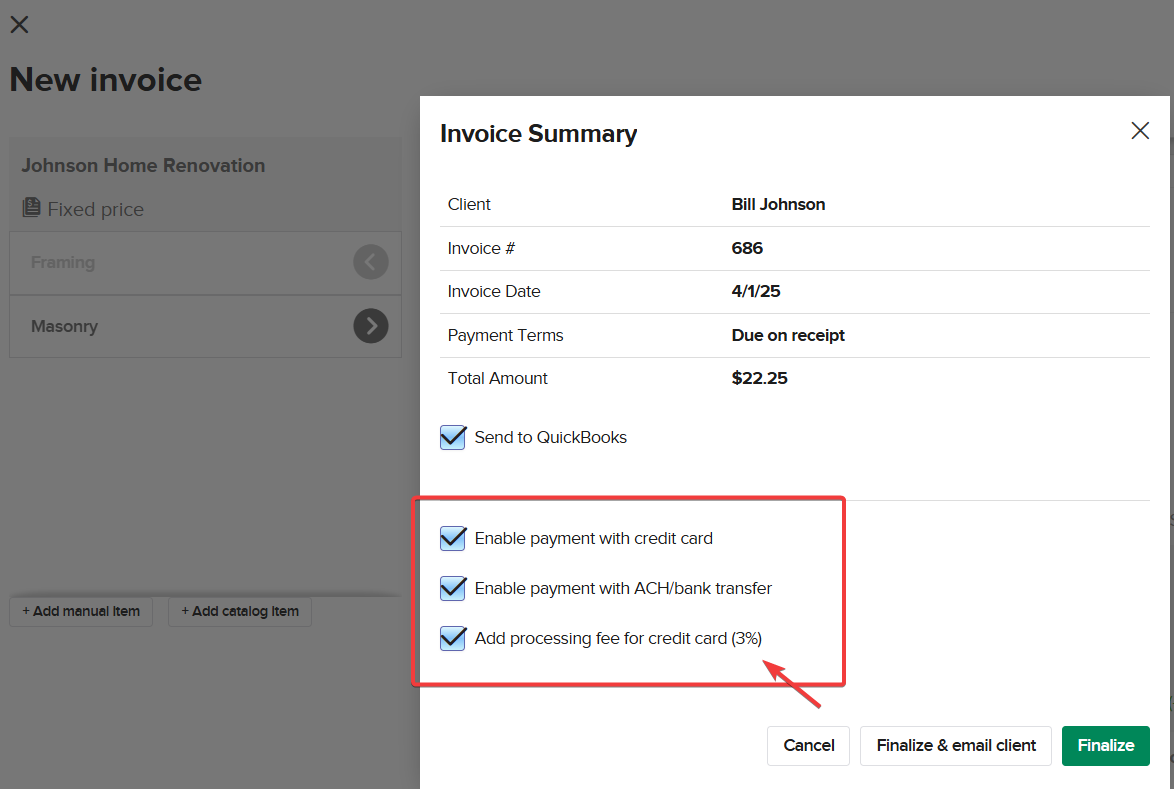Uncheck payment with ACH/bank transfer

452,588
